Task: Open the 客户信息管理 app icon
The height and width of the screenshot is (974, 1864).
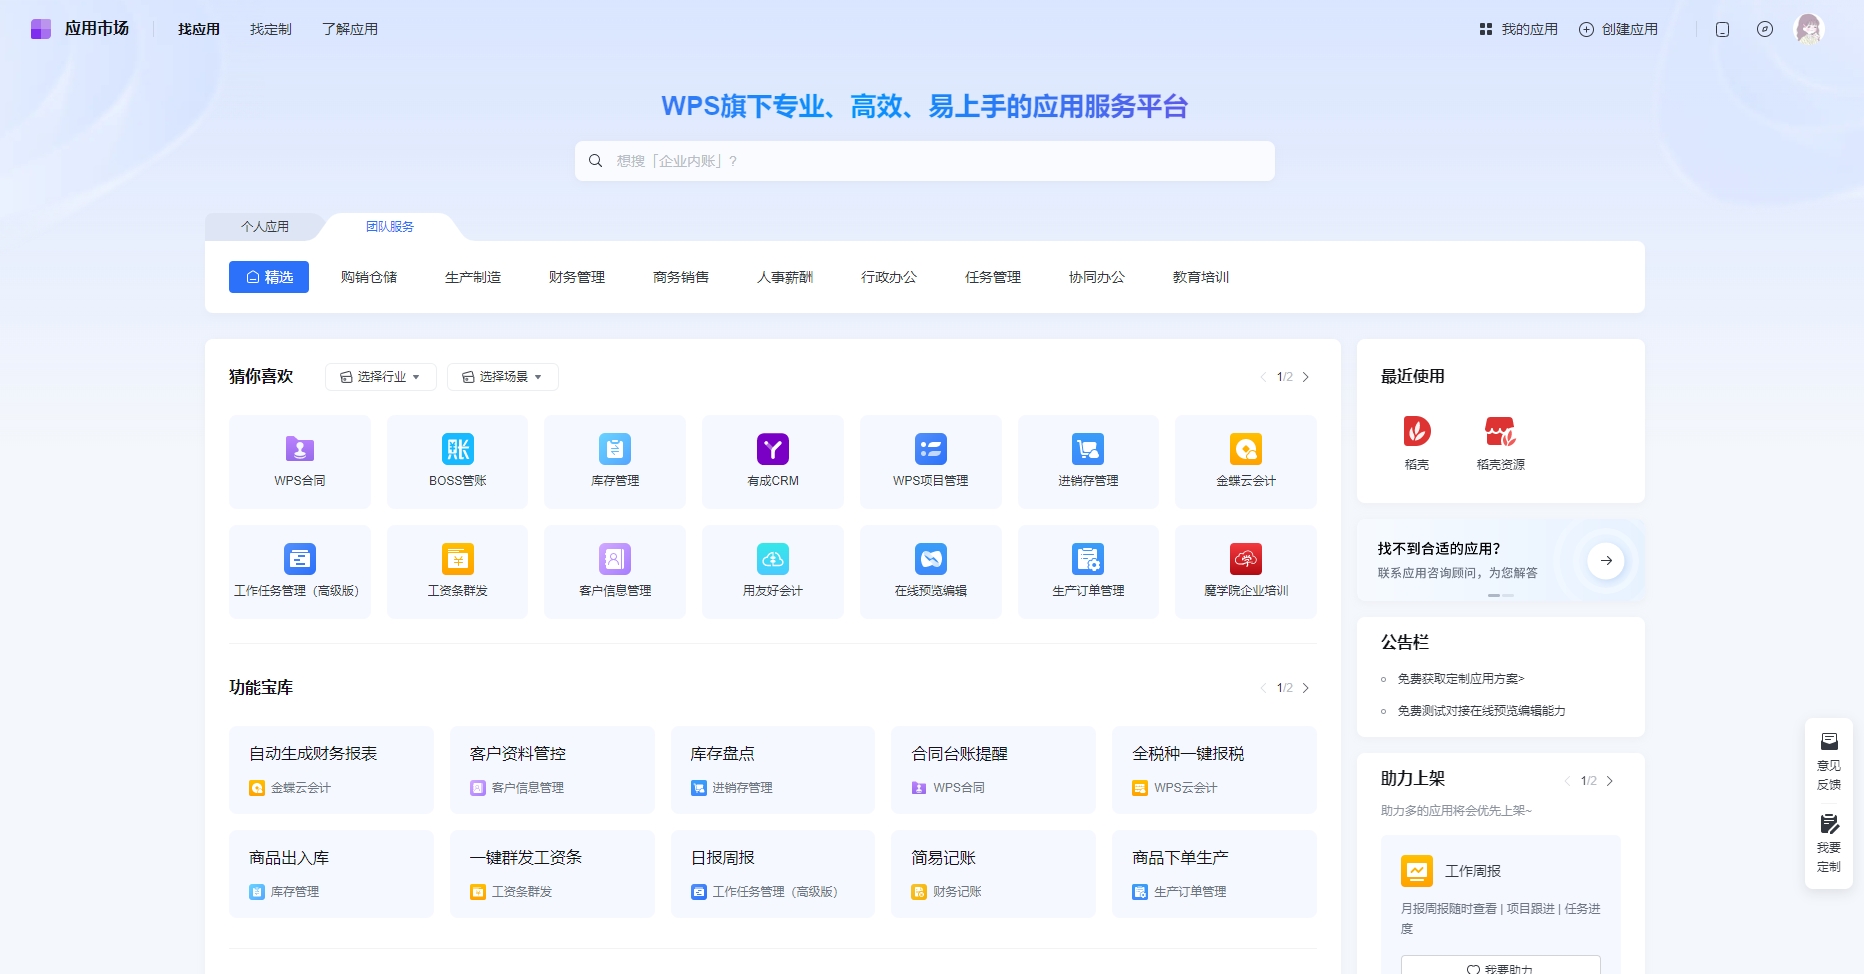Action: [615, 559]
